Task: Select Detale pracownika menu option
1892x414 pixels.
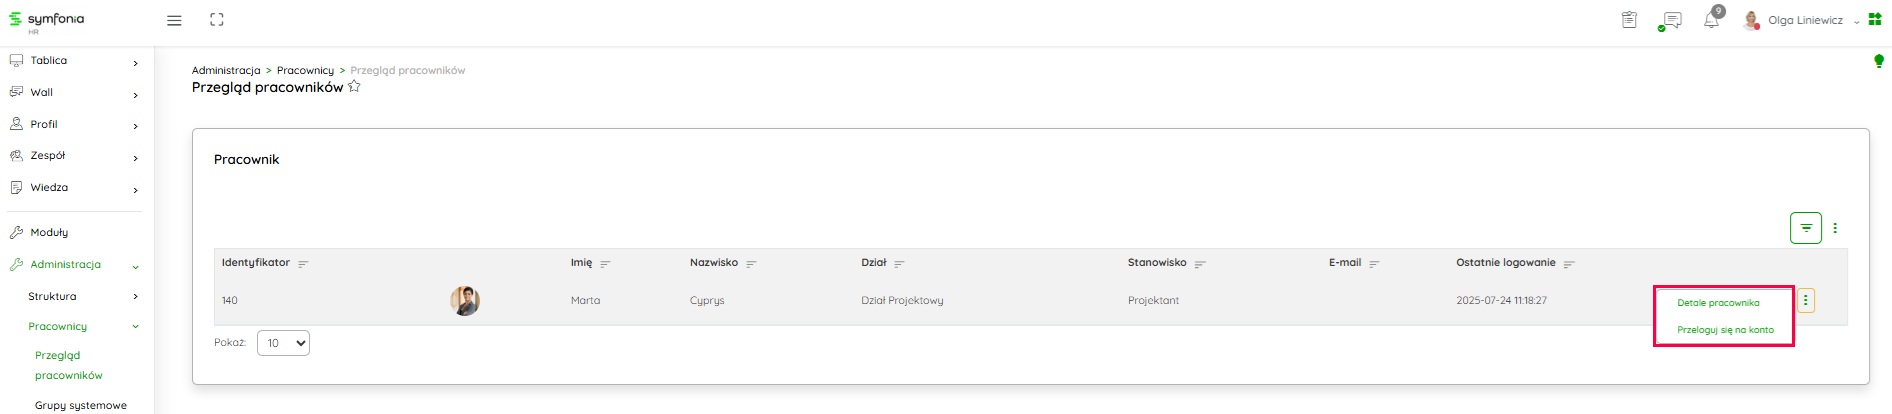Action: pyautogui.click(x=1718, y=303)
